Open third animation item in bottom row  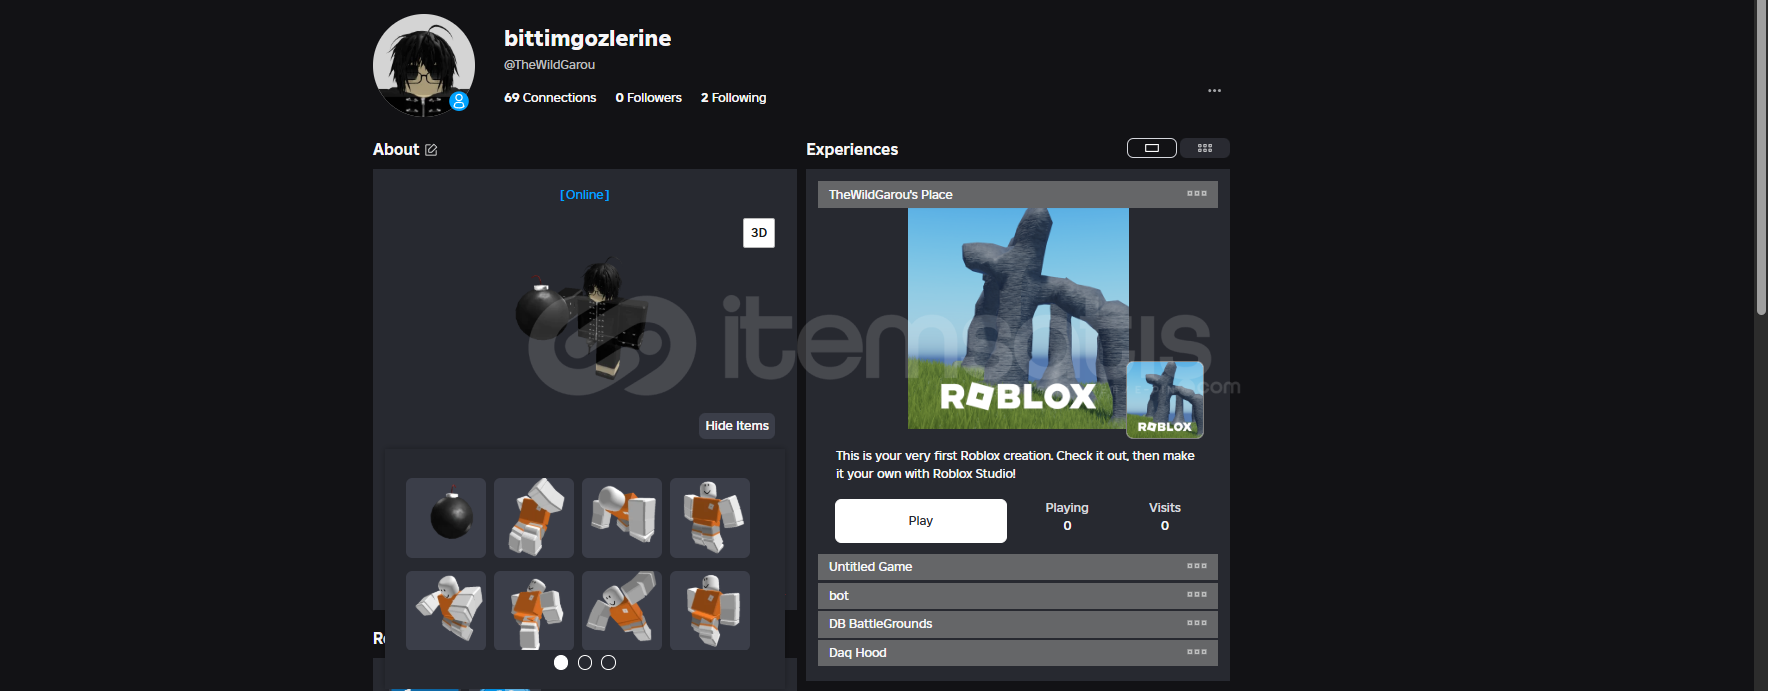tap(622, 611)
